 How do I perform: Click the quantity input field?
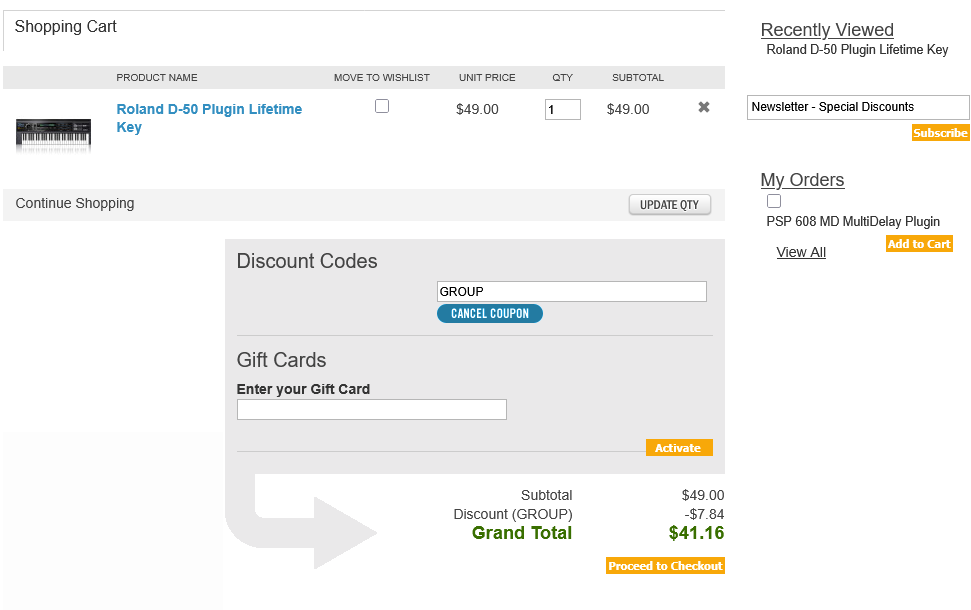562,109
